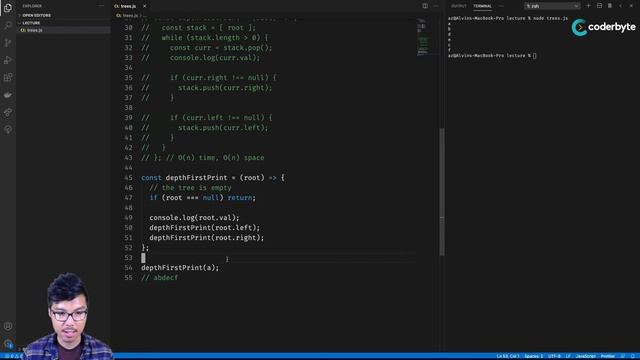The height and width of the screenshot is (360, 640).
Task: Open the notifications bell in status bar
Action: click(x=633, y=356)
